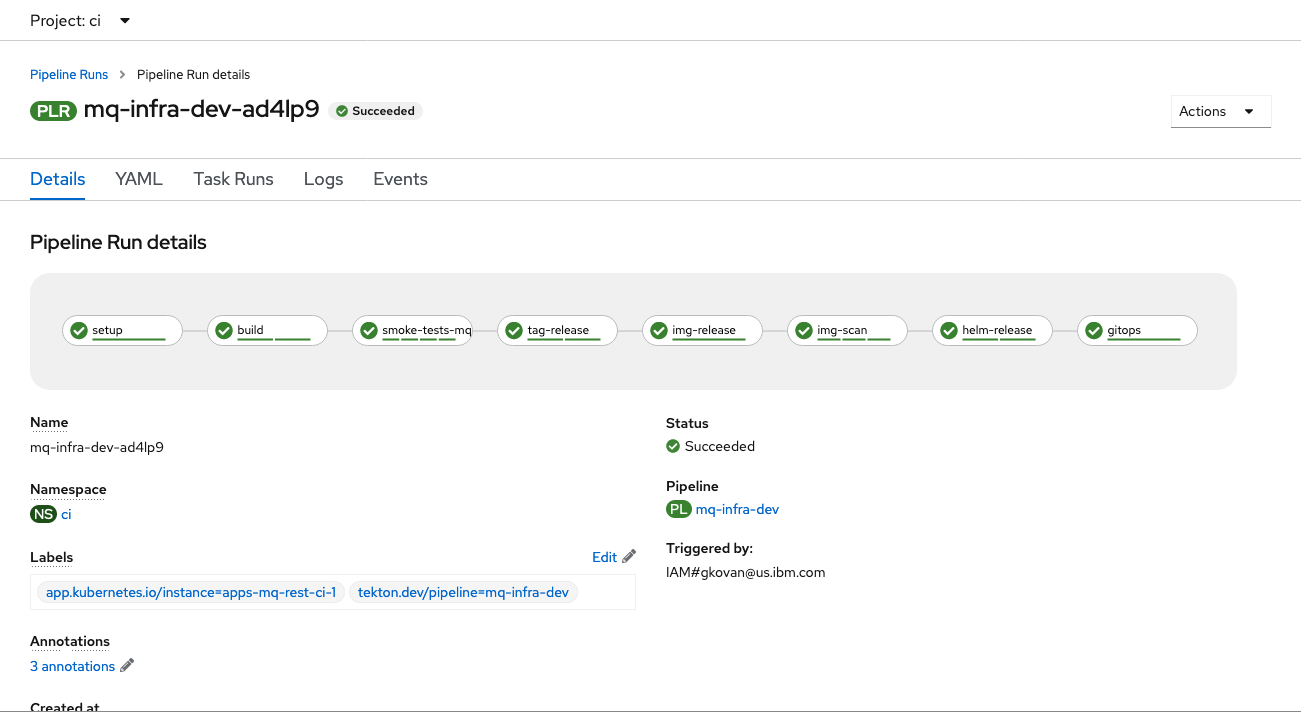Select the setup task node

tap(122, 331)
